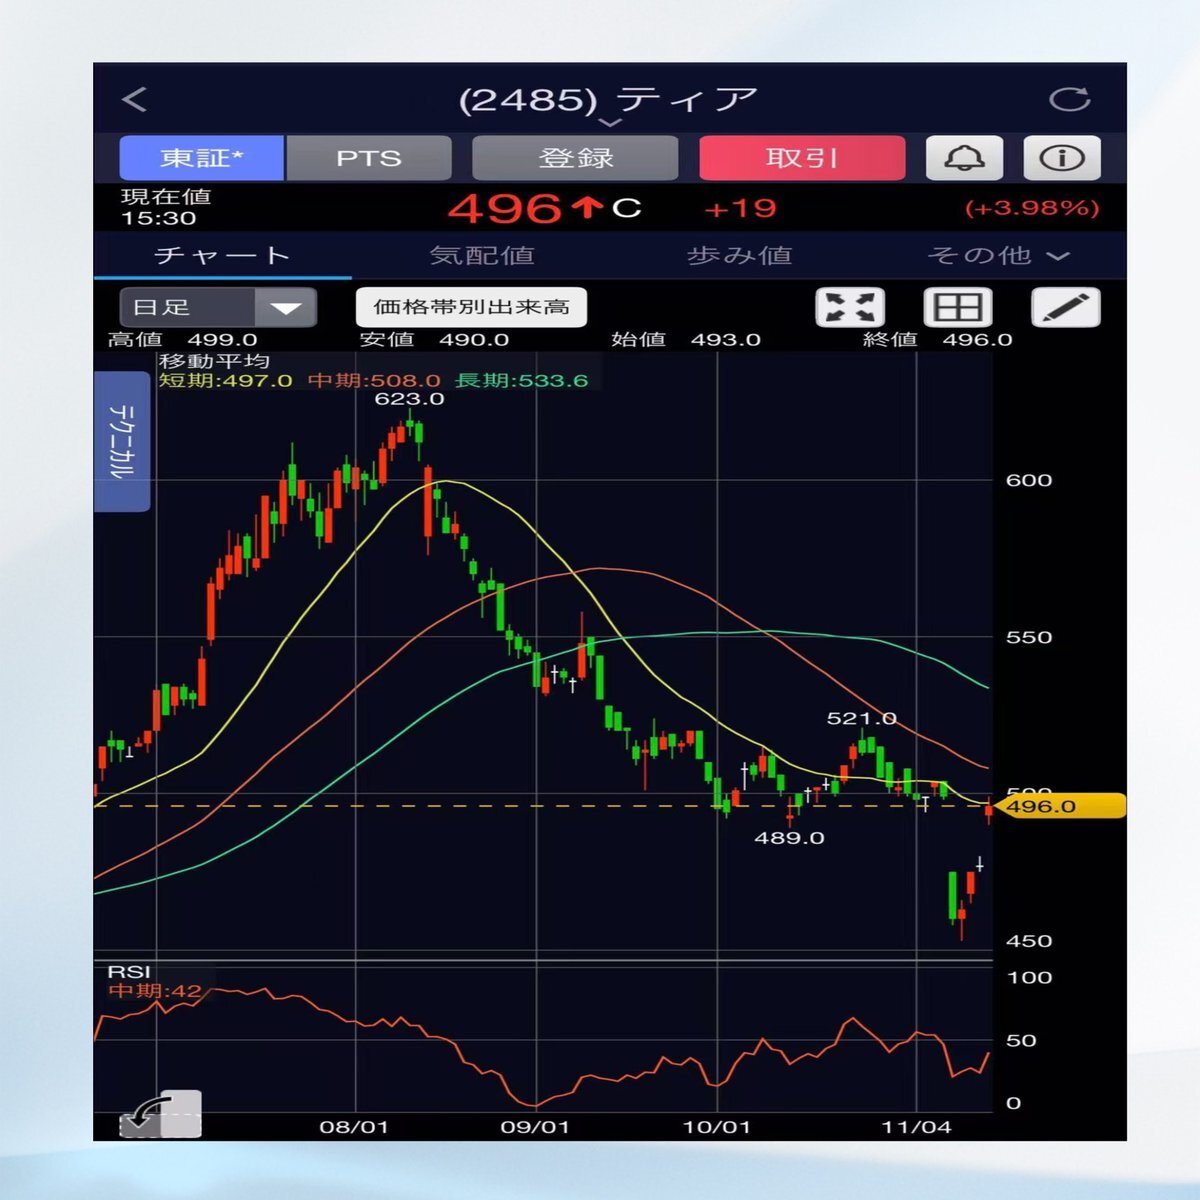Tap the 登録 button
Viewport: 1200px width, 1200px height.
click(x=575, y=158)
